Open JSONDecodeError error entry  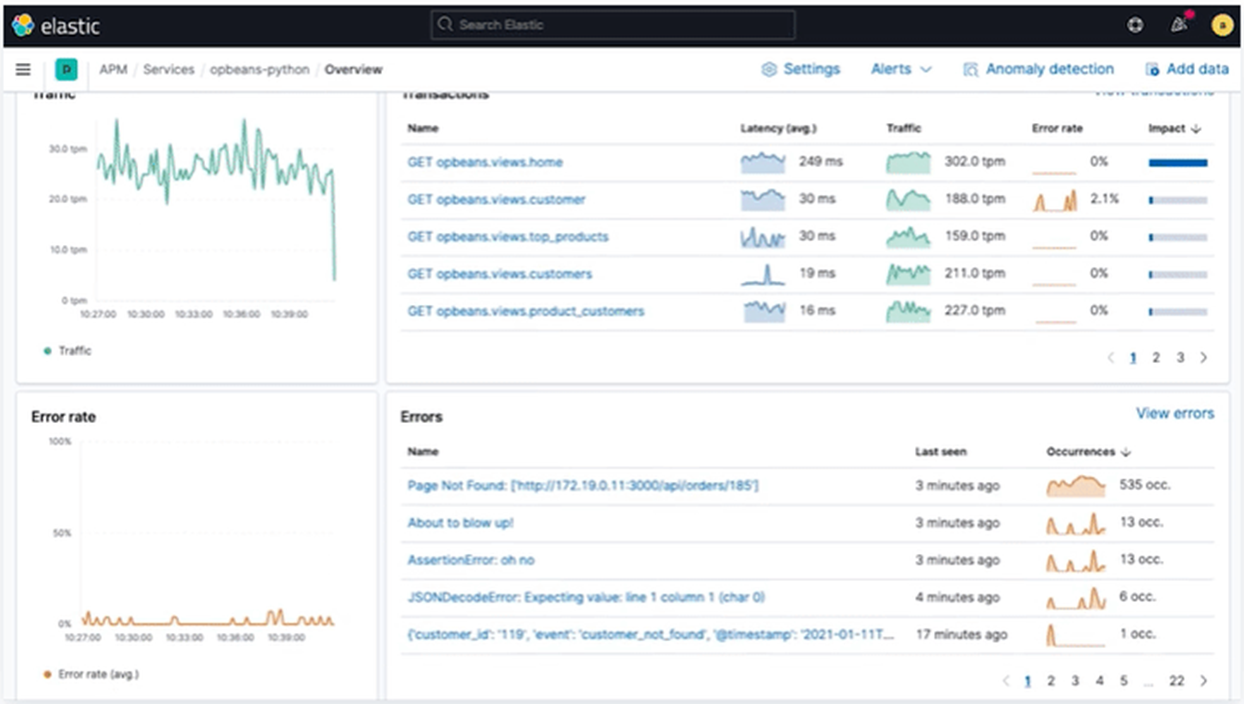coord(586,597)
